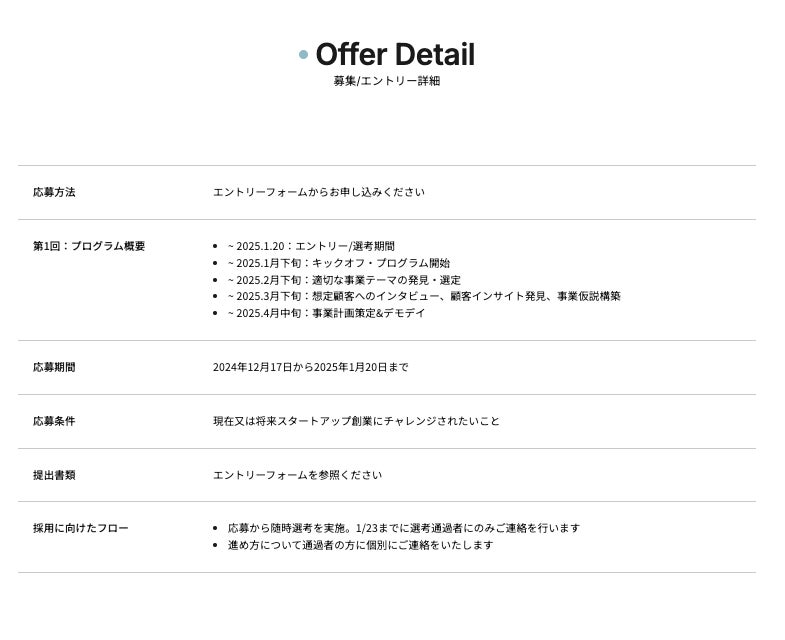Click the 進め方について通過者の方に bullet item
Image resolution: width=785 pixels, height=640 pixels.
tap(360, 545)
